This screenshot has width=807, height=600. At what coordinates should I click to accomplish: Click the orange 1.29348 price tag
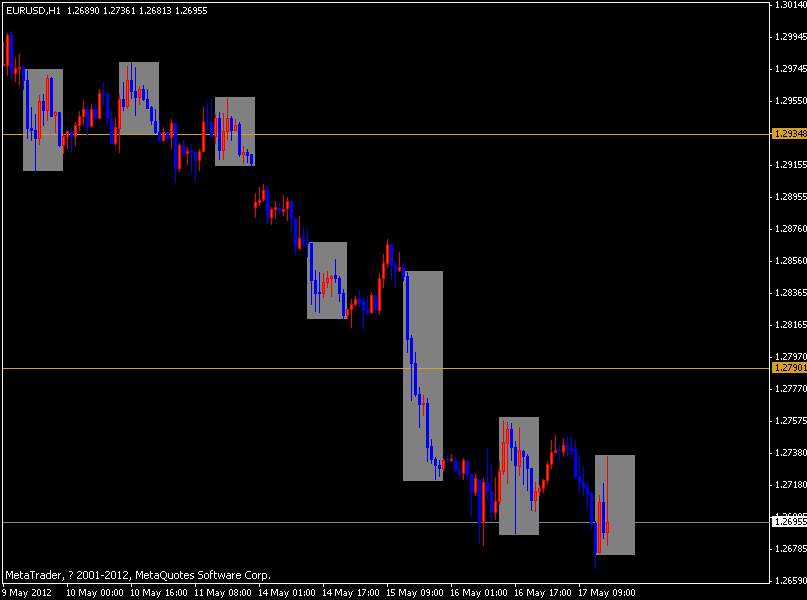coord(790,134)
